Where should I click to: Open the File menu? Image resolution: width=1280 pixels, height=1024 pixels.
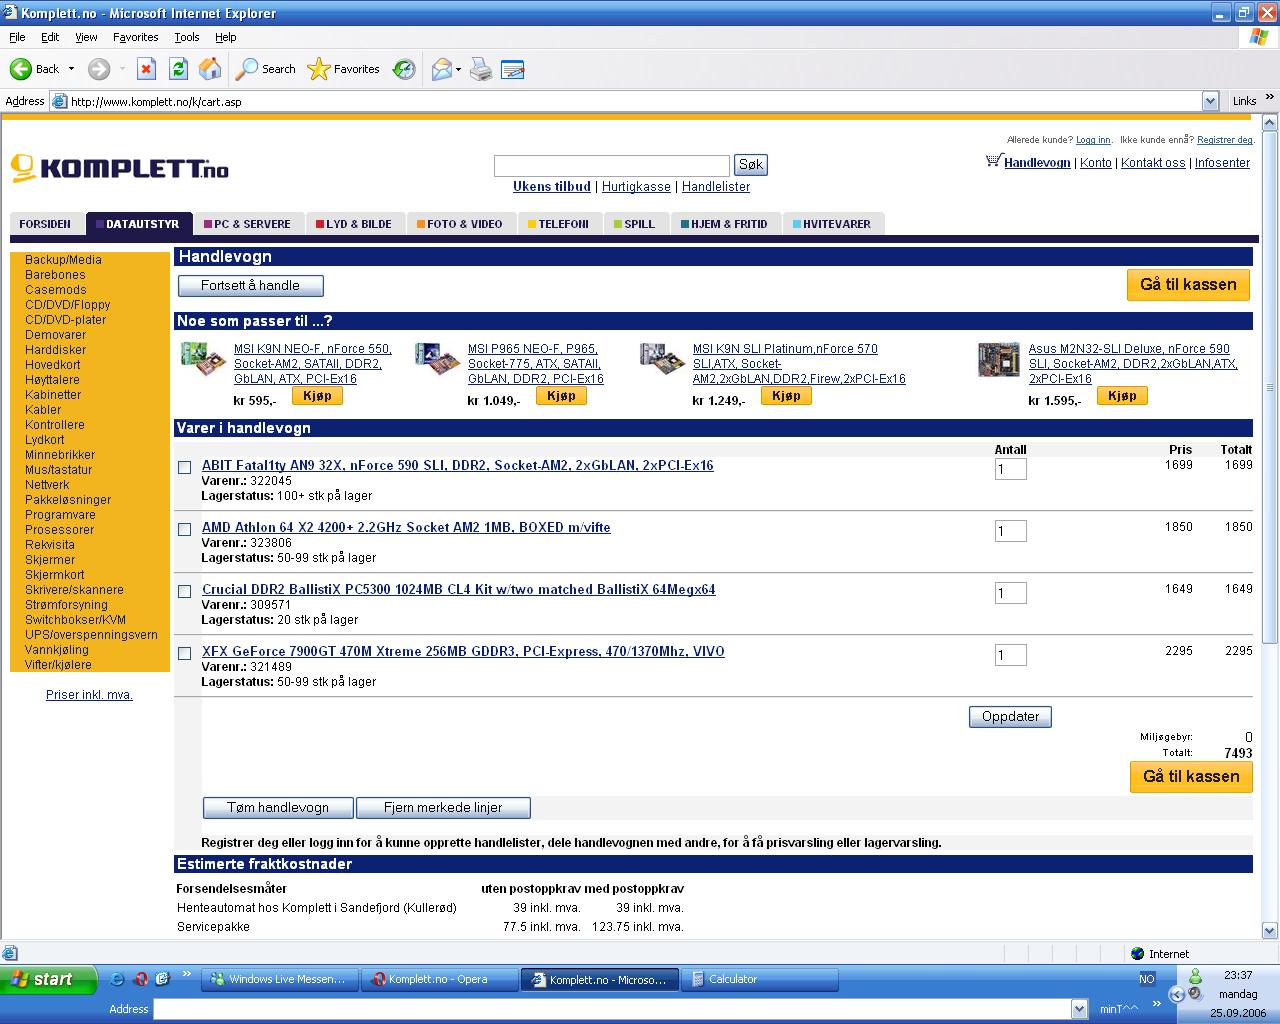coord(17,37)
